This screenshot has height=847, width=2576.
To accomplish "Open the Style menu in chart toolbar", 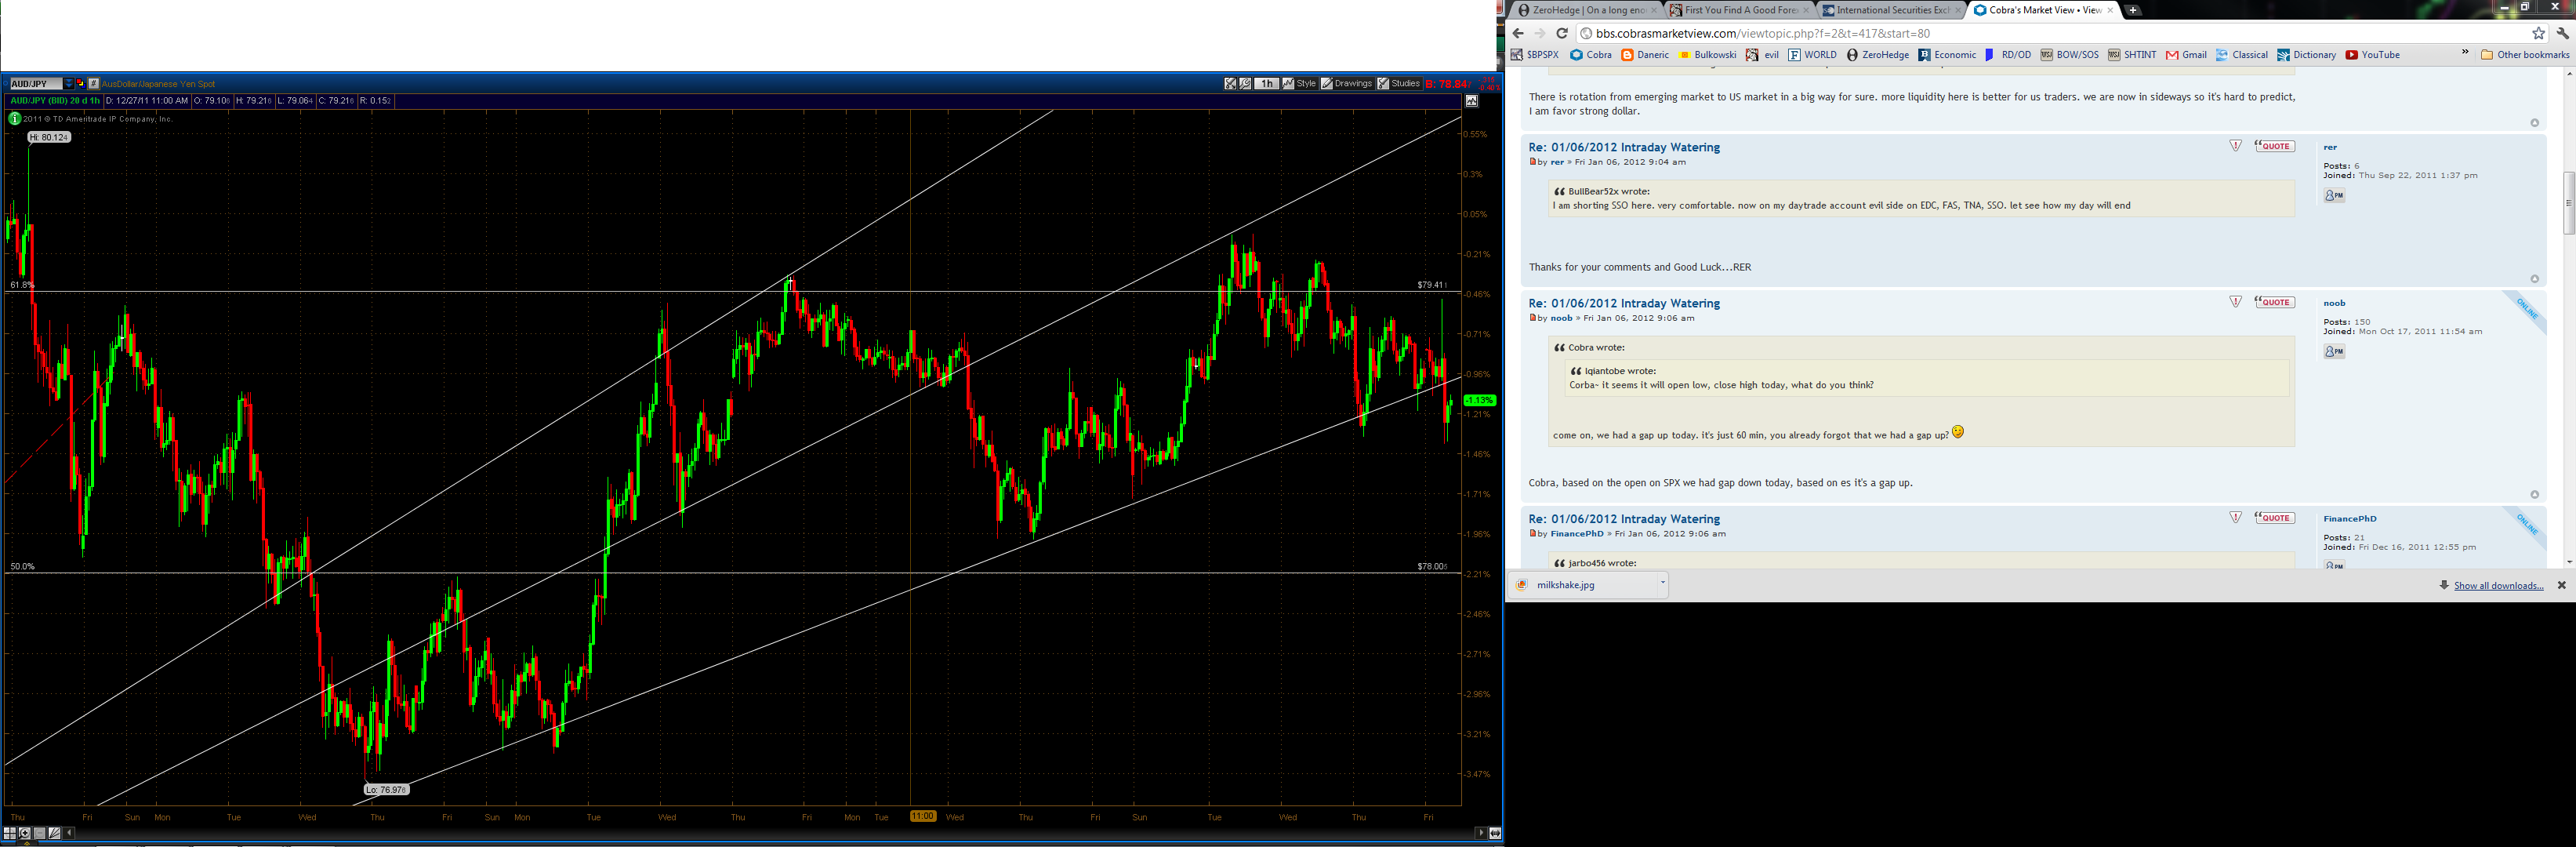I will [1300, 84].
